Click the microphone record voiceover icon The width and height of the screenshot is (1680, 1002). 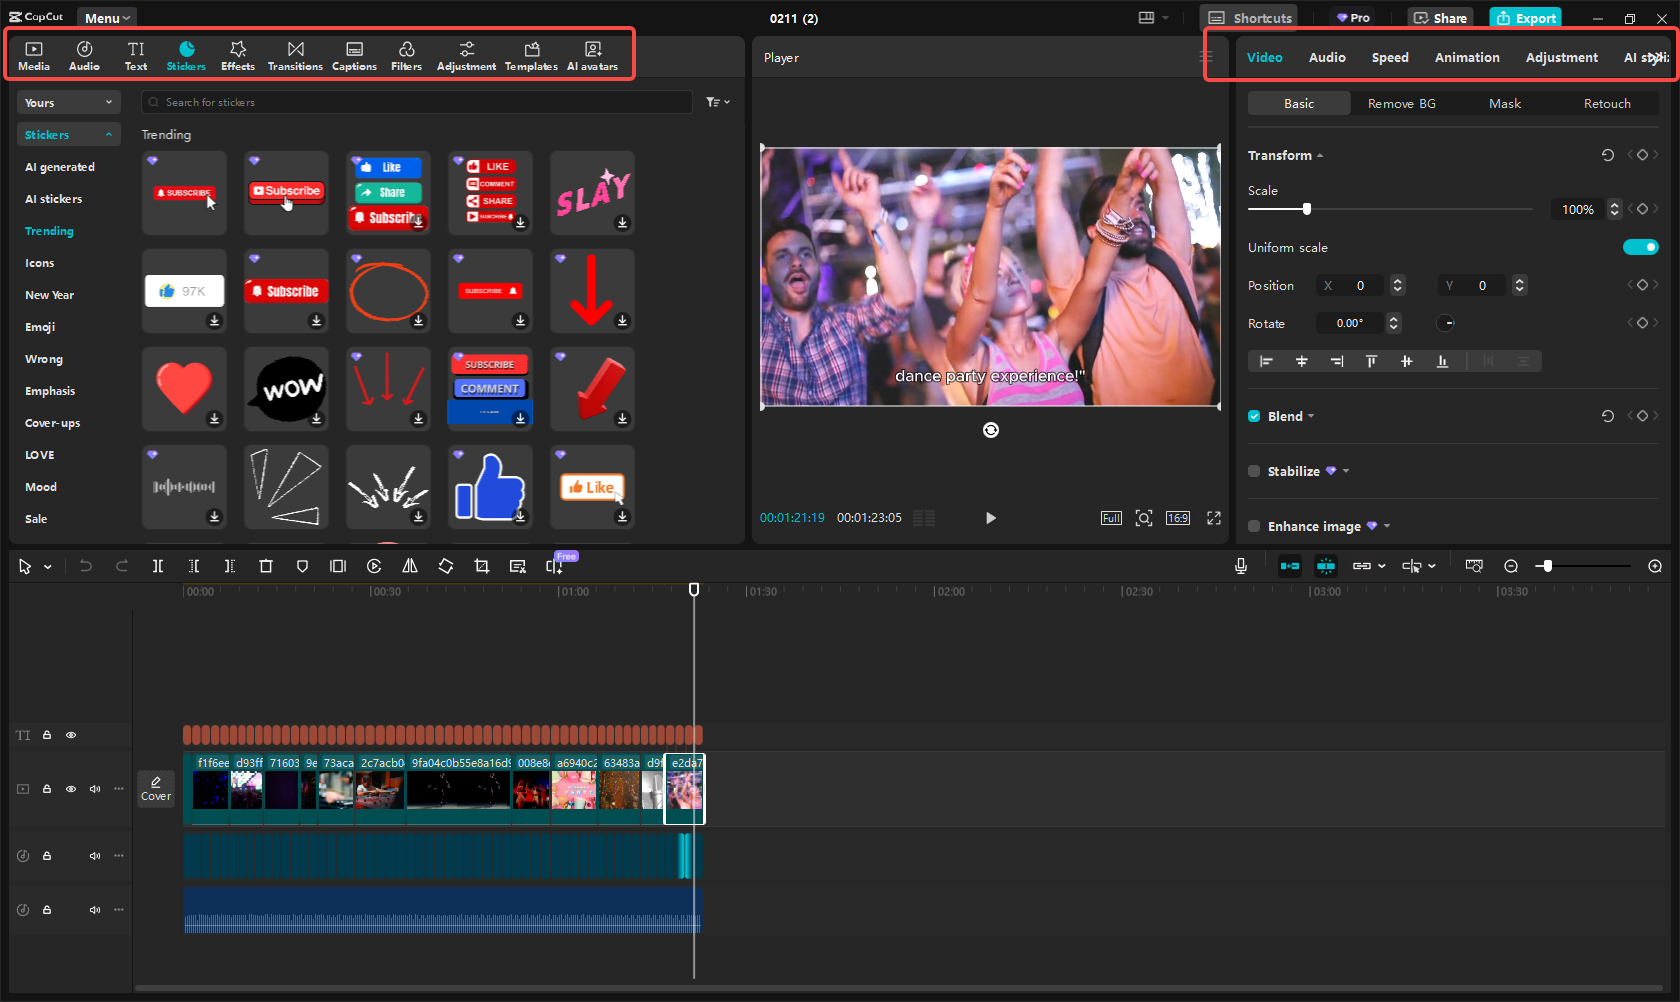1241,566
